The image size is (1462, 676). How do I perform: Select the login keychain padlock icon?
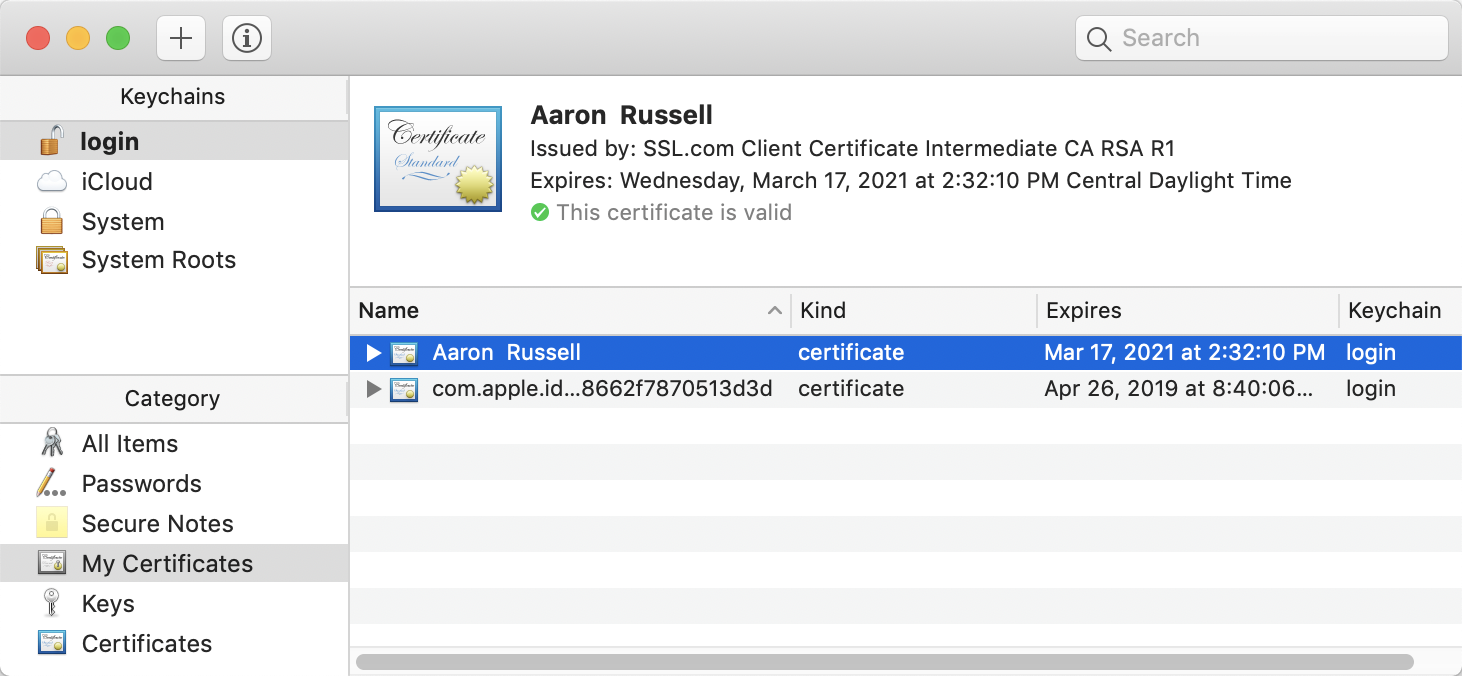coord(51,142)
